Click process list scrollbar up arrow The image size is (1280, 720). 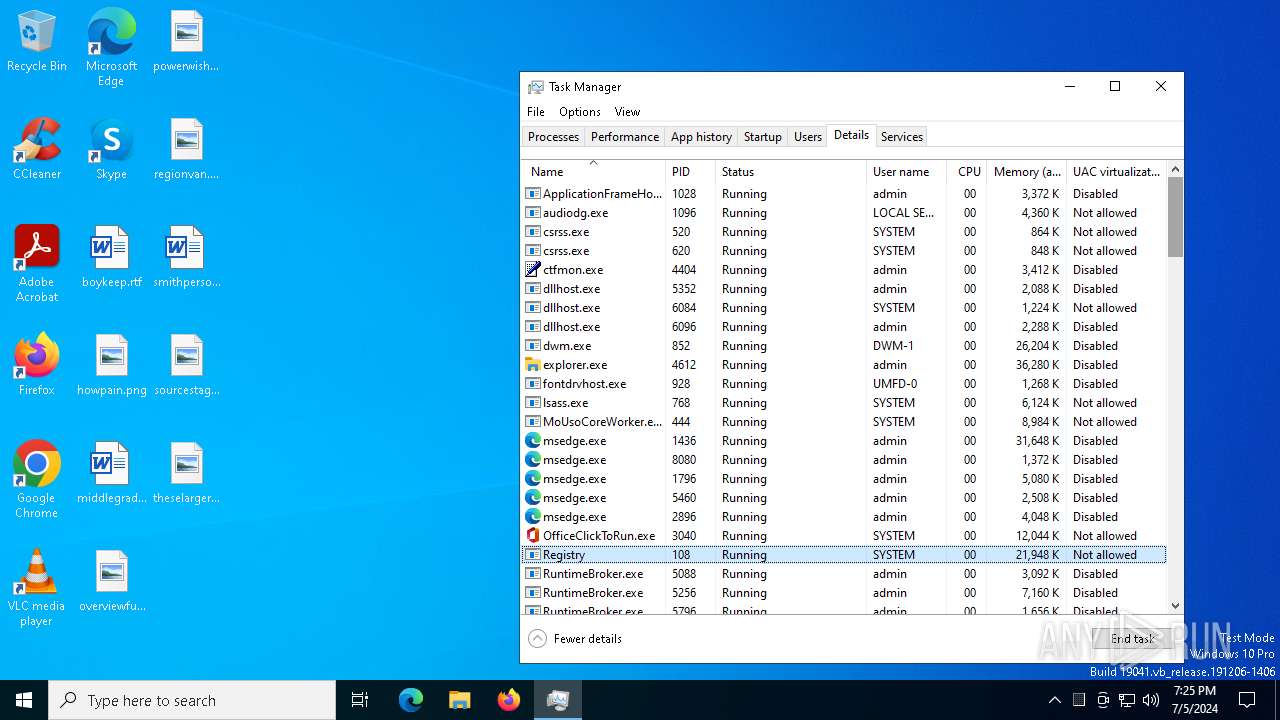tap(1175, 169)
